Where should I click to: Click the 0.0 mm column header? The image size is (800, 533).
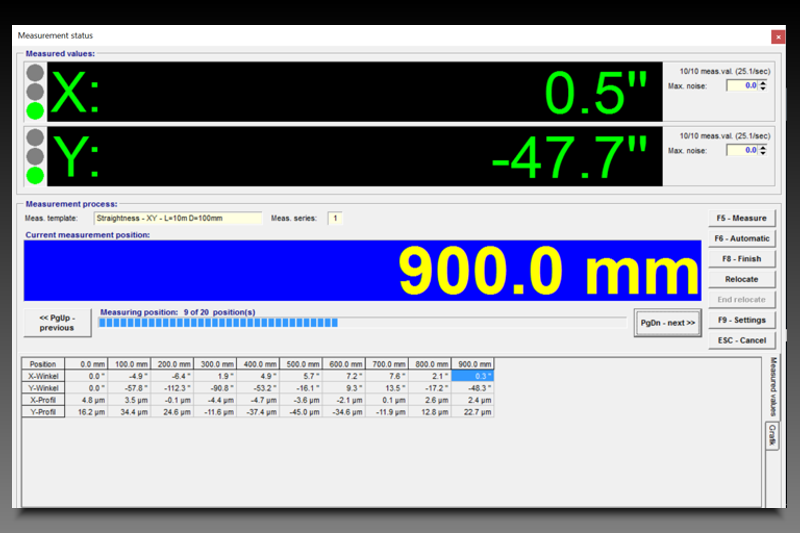[86, 364]
